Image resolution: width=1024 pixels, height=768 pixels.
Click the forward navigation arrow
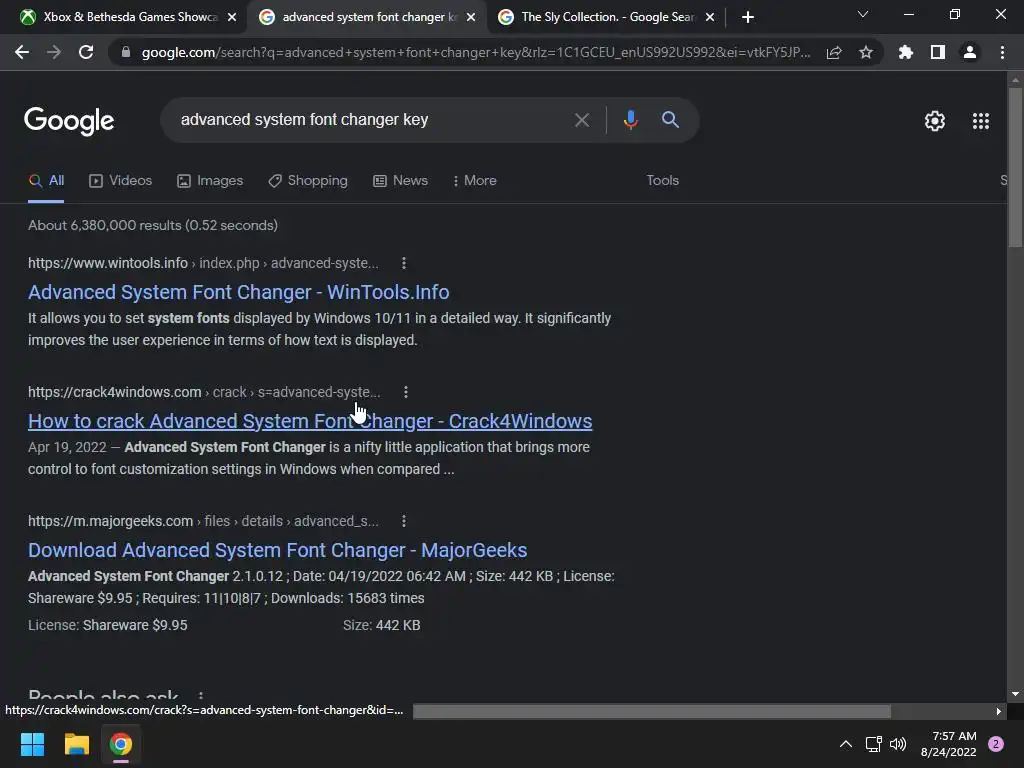(54, 52)
